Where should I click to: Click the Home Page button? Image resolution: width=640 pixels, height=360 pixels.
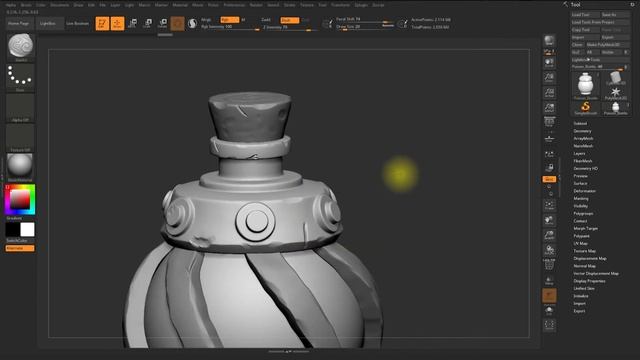[x=19, y=23]
